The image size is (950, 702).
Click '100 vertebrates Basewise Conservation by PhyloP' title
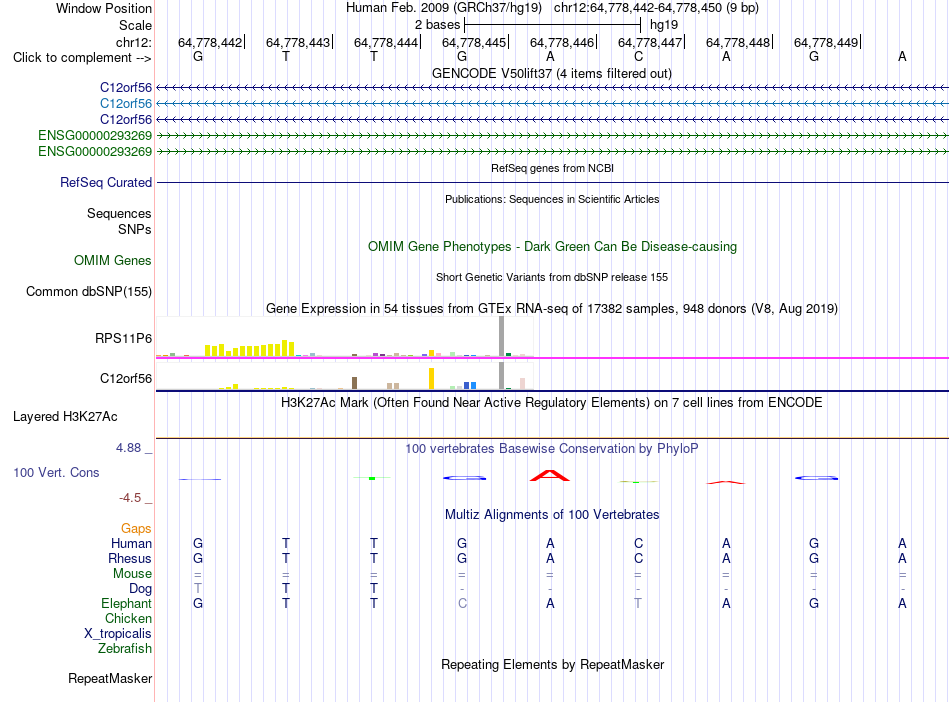[552, 449]
